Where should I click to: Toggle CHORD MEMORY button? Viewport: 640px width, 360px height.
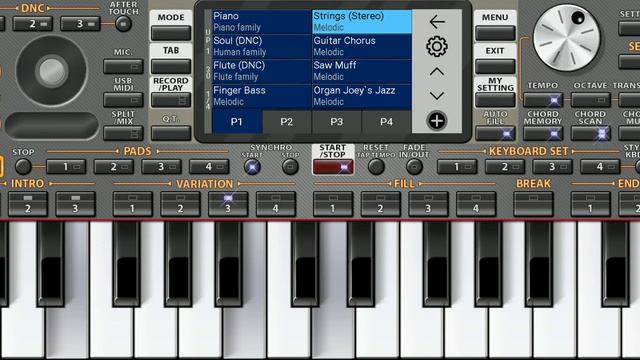(x=543, y=133)
